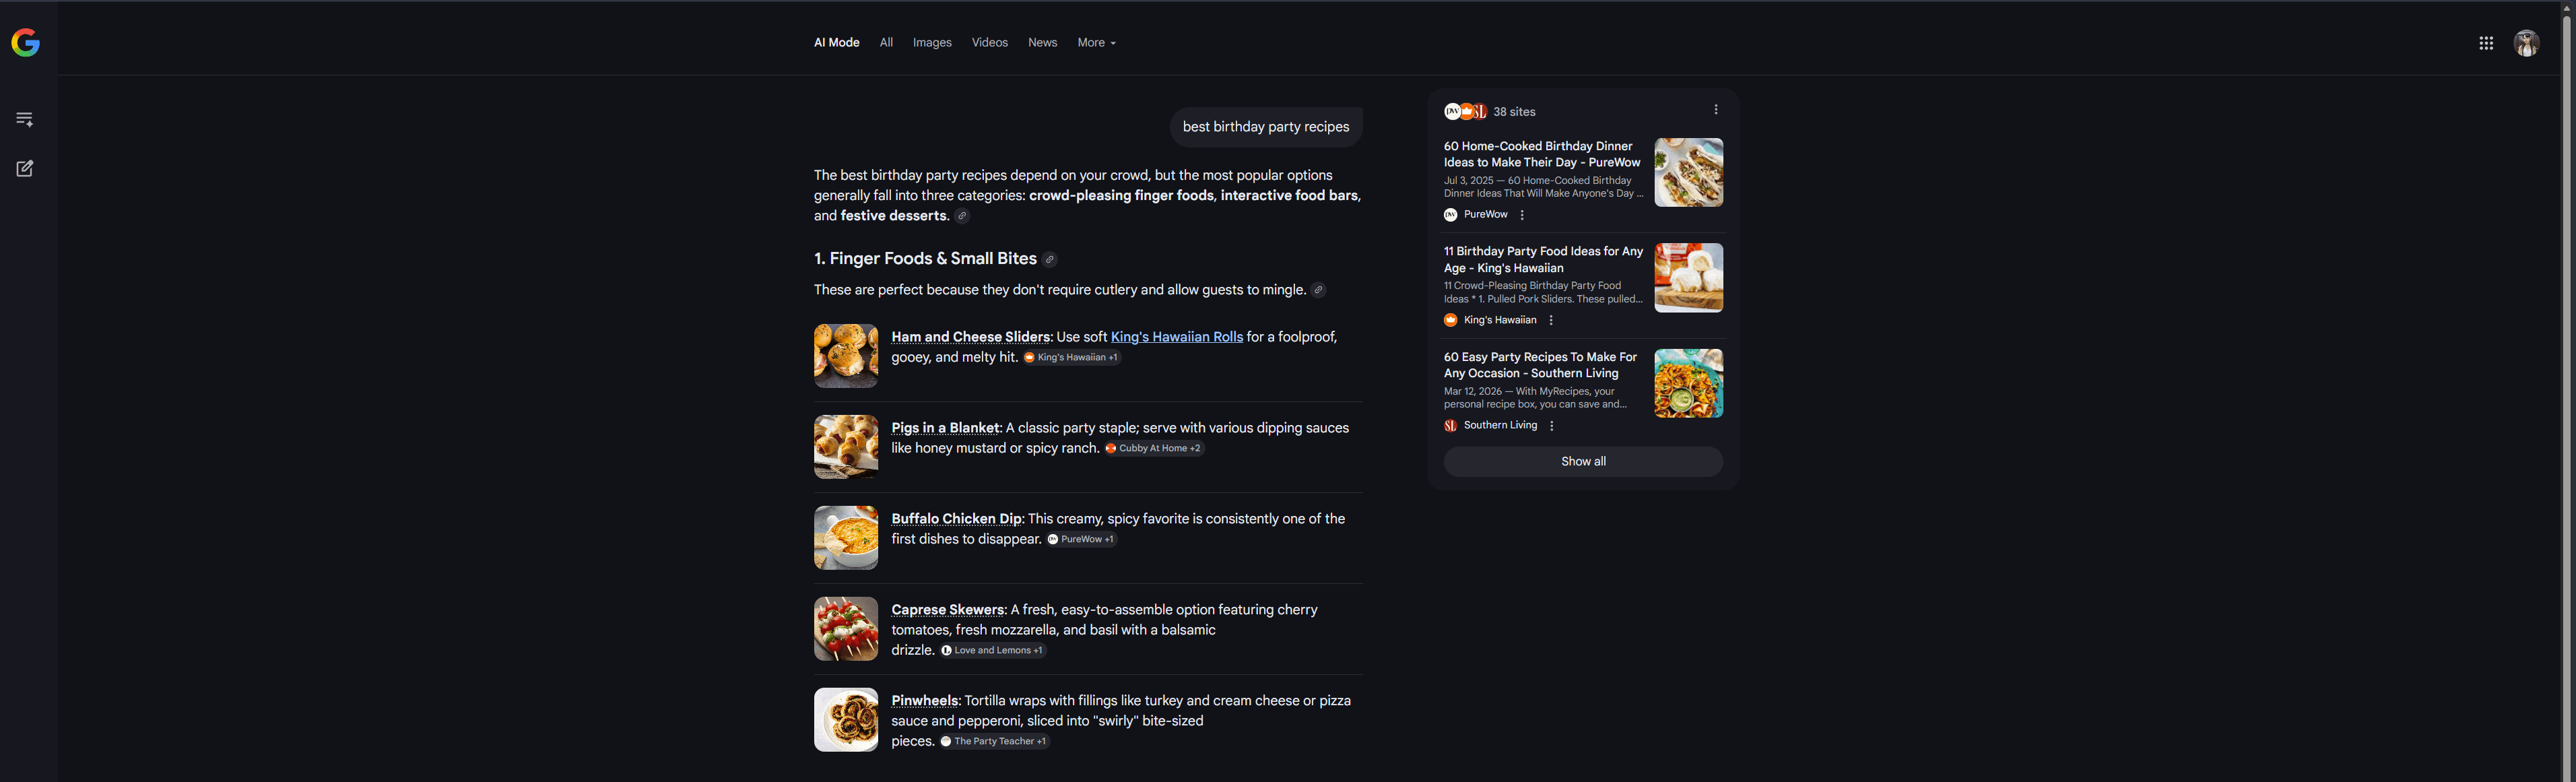Click the Cubby At Home source chip
Viewport: 2576px width, 782px height.
pos(1154,448)
